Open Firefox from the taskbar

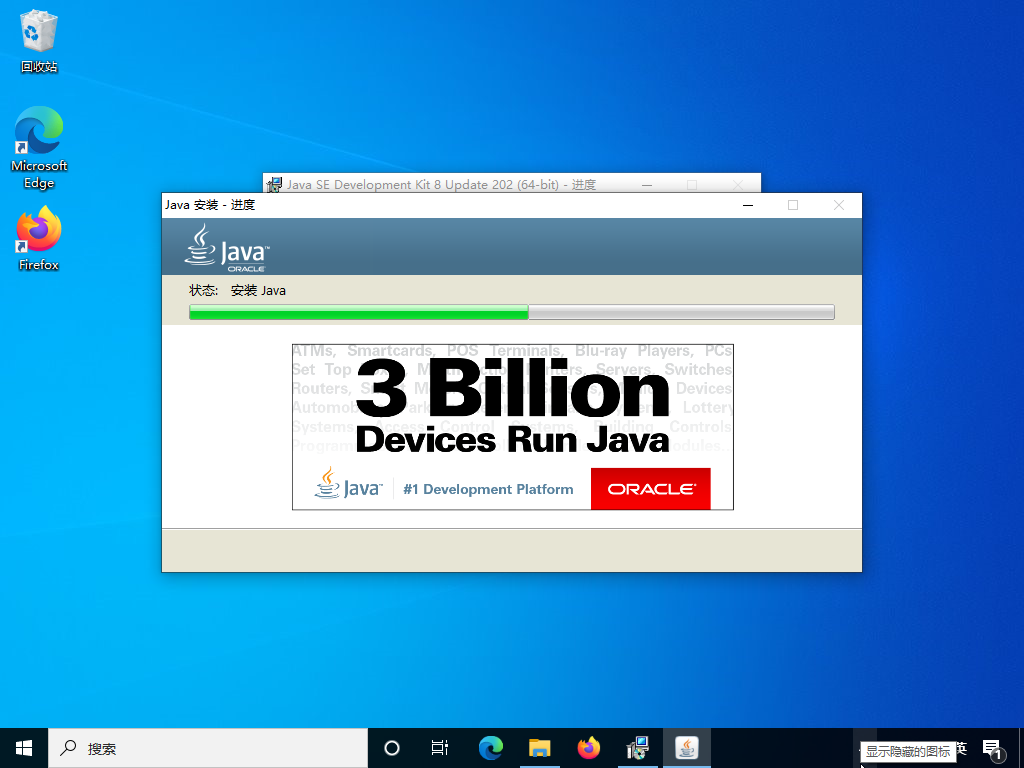[x=588, y=748]
